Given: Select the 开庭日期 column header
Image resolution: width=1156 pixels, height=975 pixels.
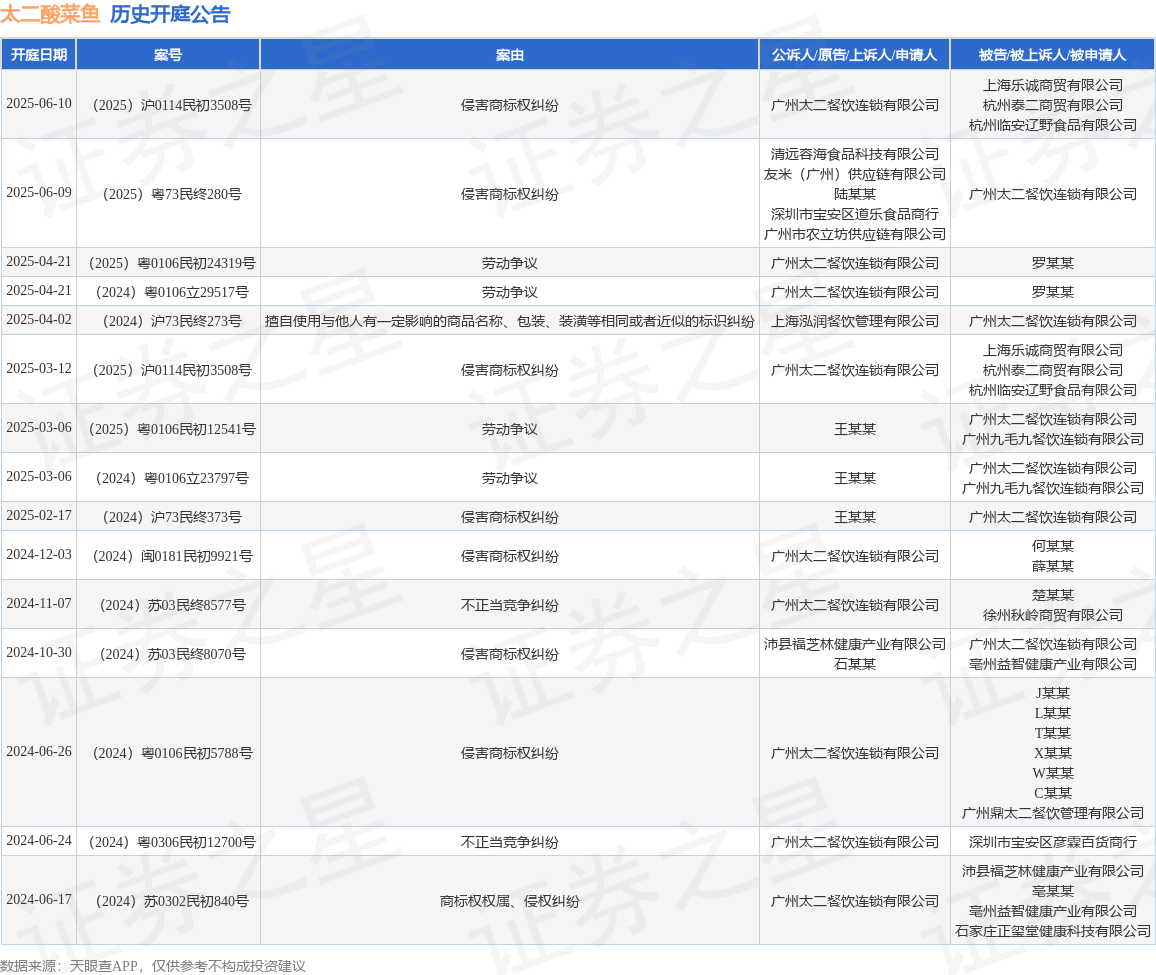Looking at the screenshot, I should click(39, 55).
